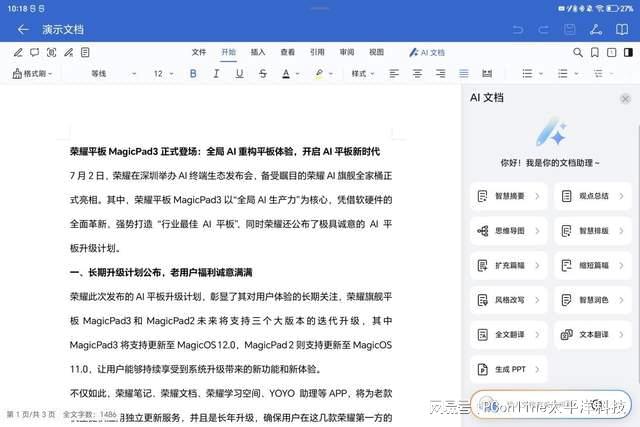Open the highlight color dropdown arrow

point(331,74)
